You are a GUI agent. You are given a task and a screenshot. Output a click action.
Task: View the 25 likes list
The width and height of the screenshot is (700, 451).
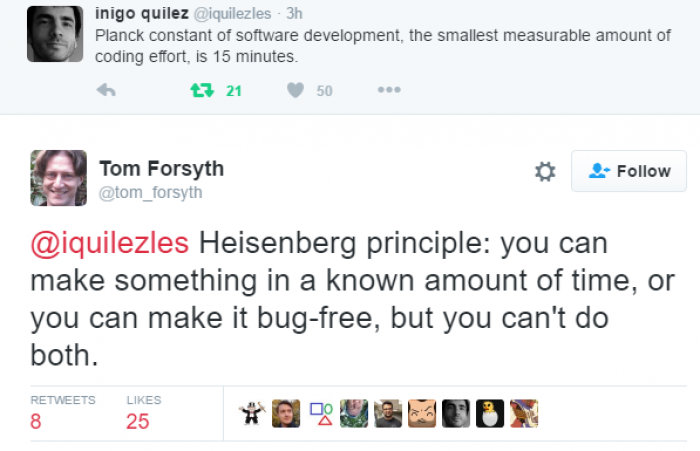point(143,413)
